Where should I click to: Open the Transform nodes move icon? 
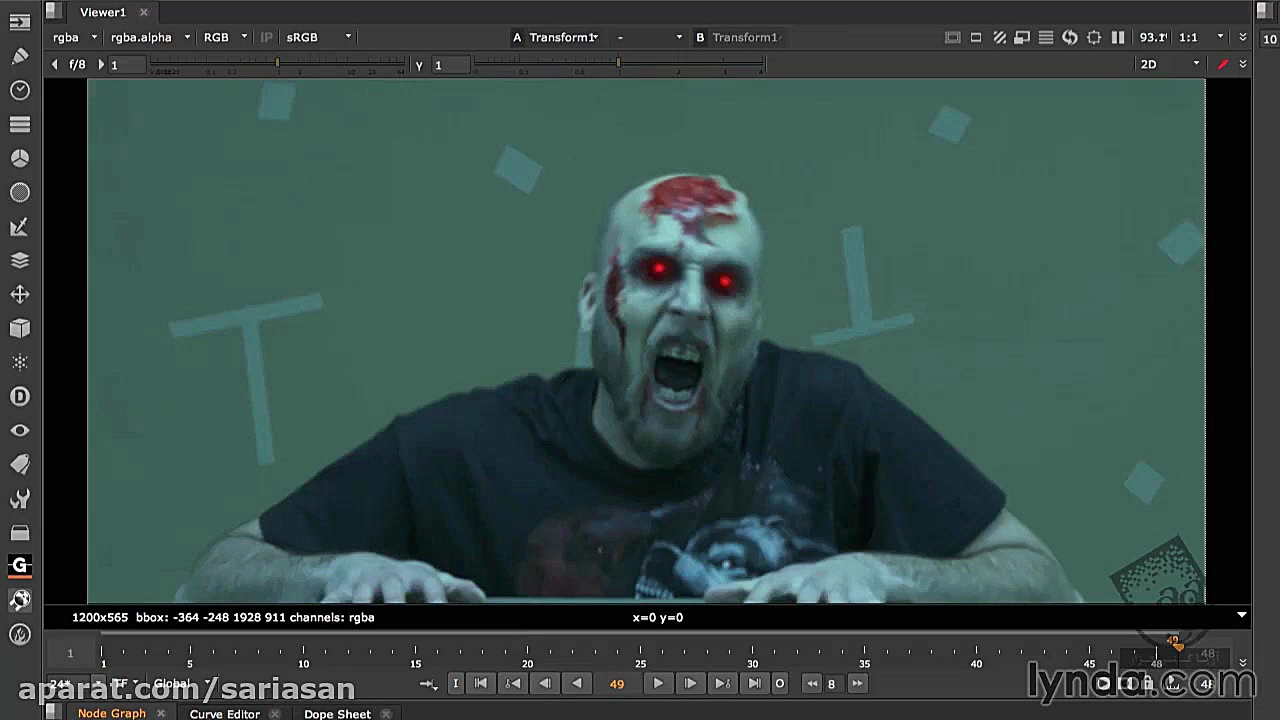[20, 294]
